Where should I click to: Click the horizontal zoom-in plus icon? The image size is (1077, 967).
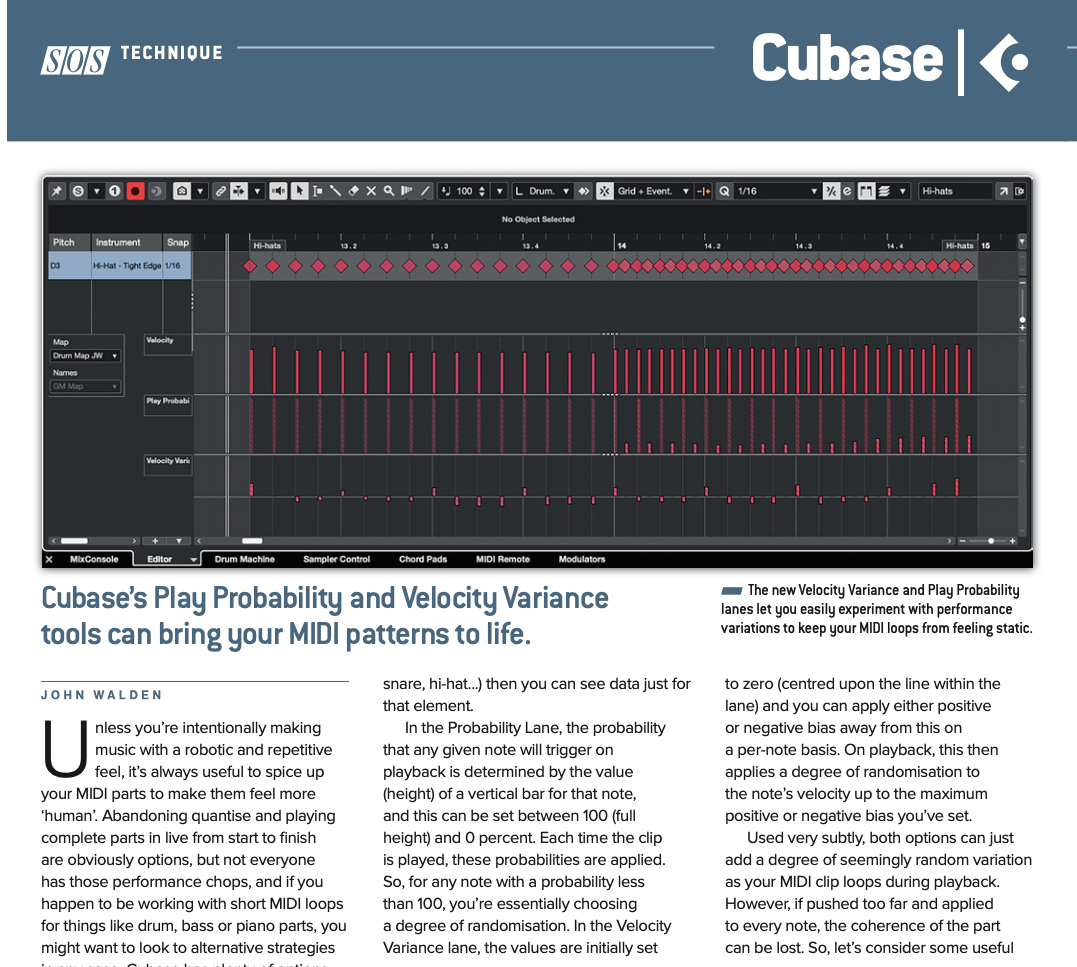coord(1012,541)
